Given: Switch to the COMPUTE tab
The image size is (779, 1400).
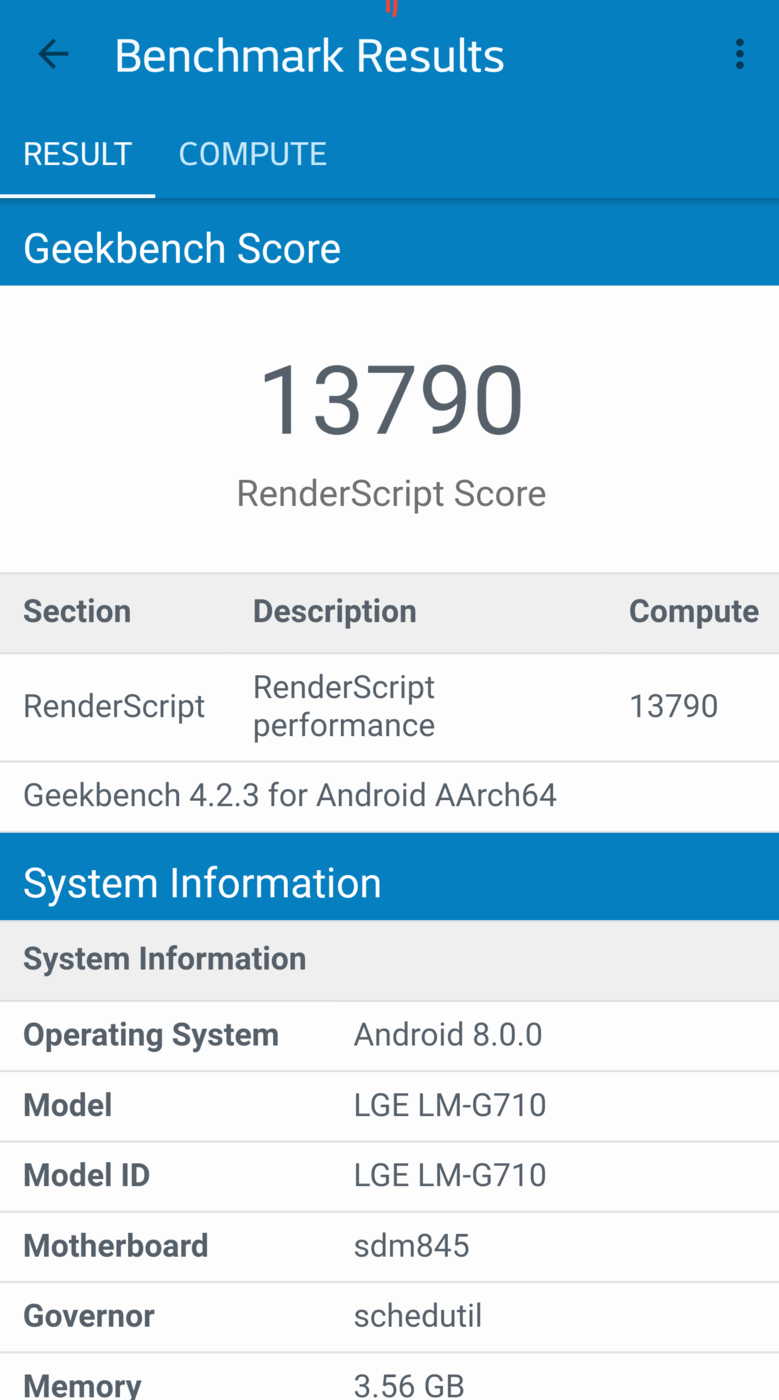Looking at the screenshot, I should 252,154.
